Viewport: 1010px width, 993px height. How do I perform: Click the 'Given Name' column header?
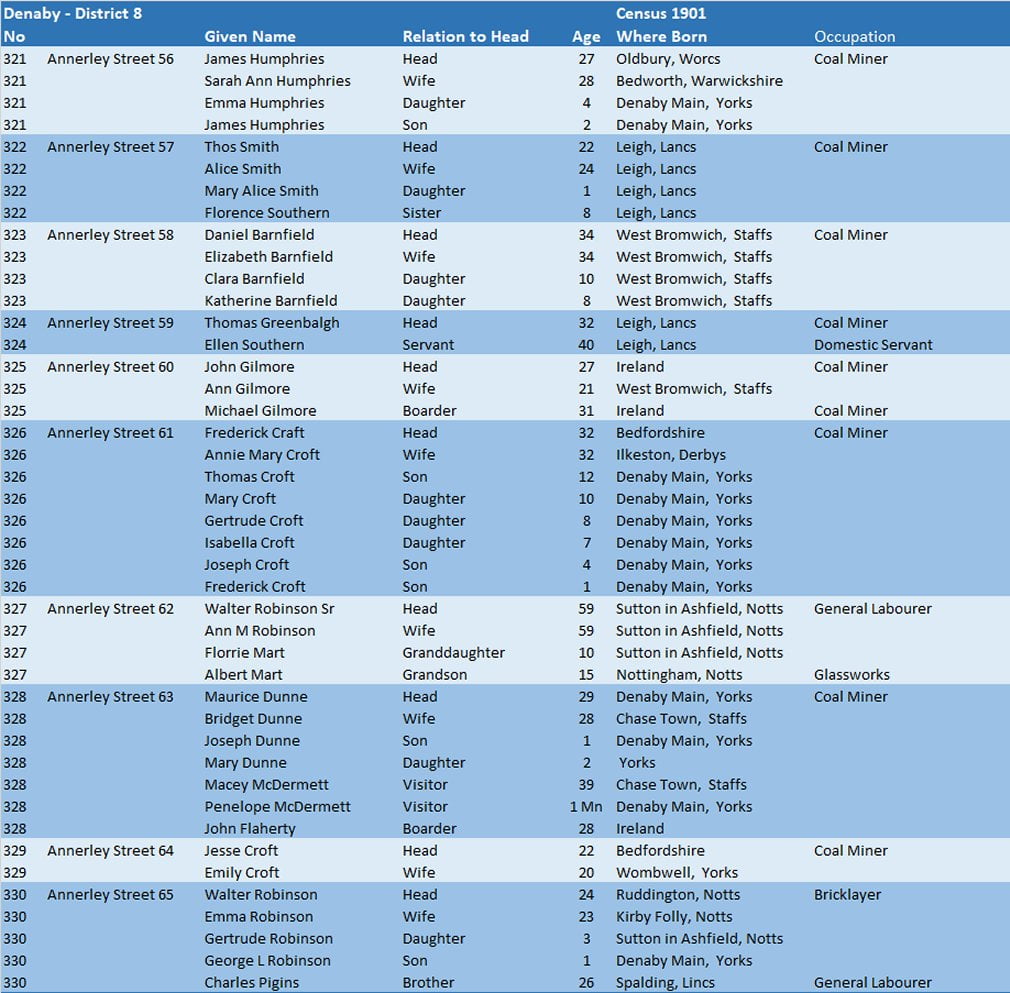pyautogui.click(x=250, y=37)
